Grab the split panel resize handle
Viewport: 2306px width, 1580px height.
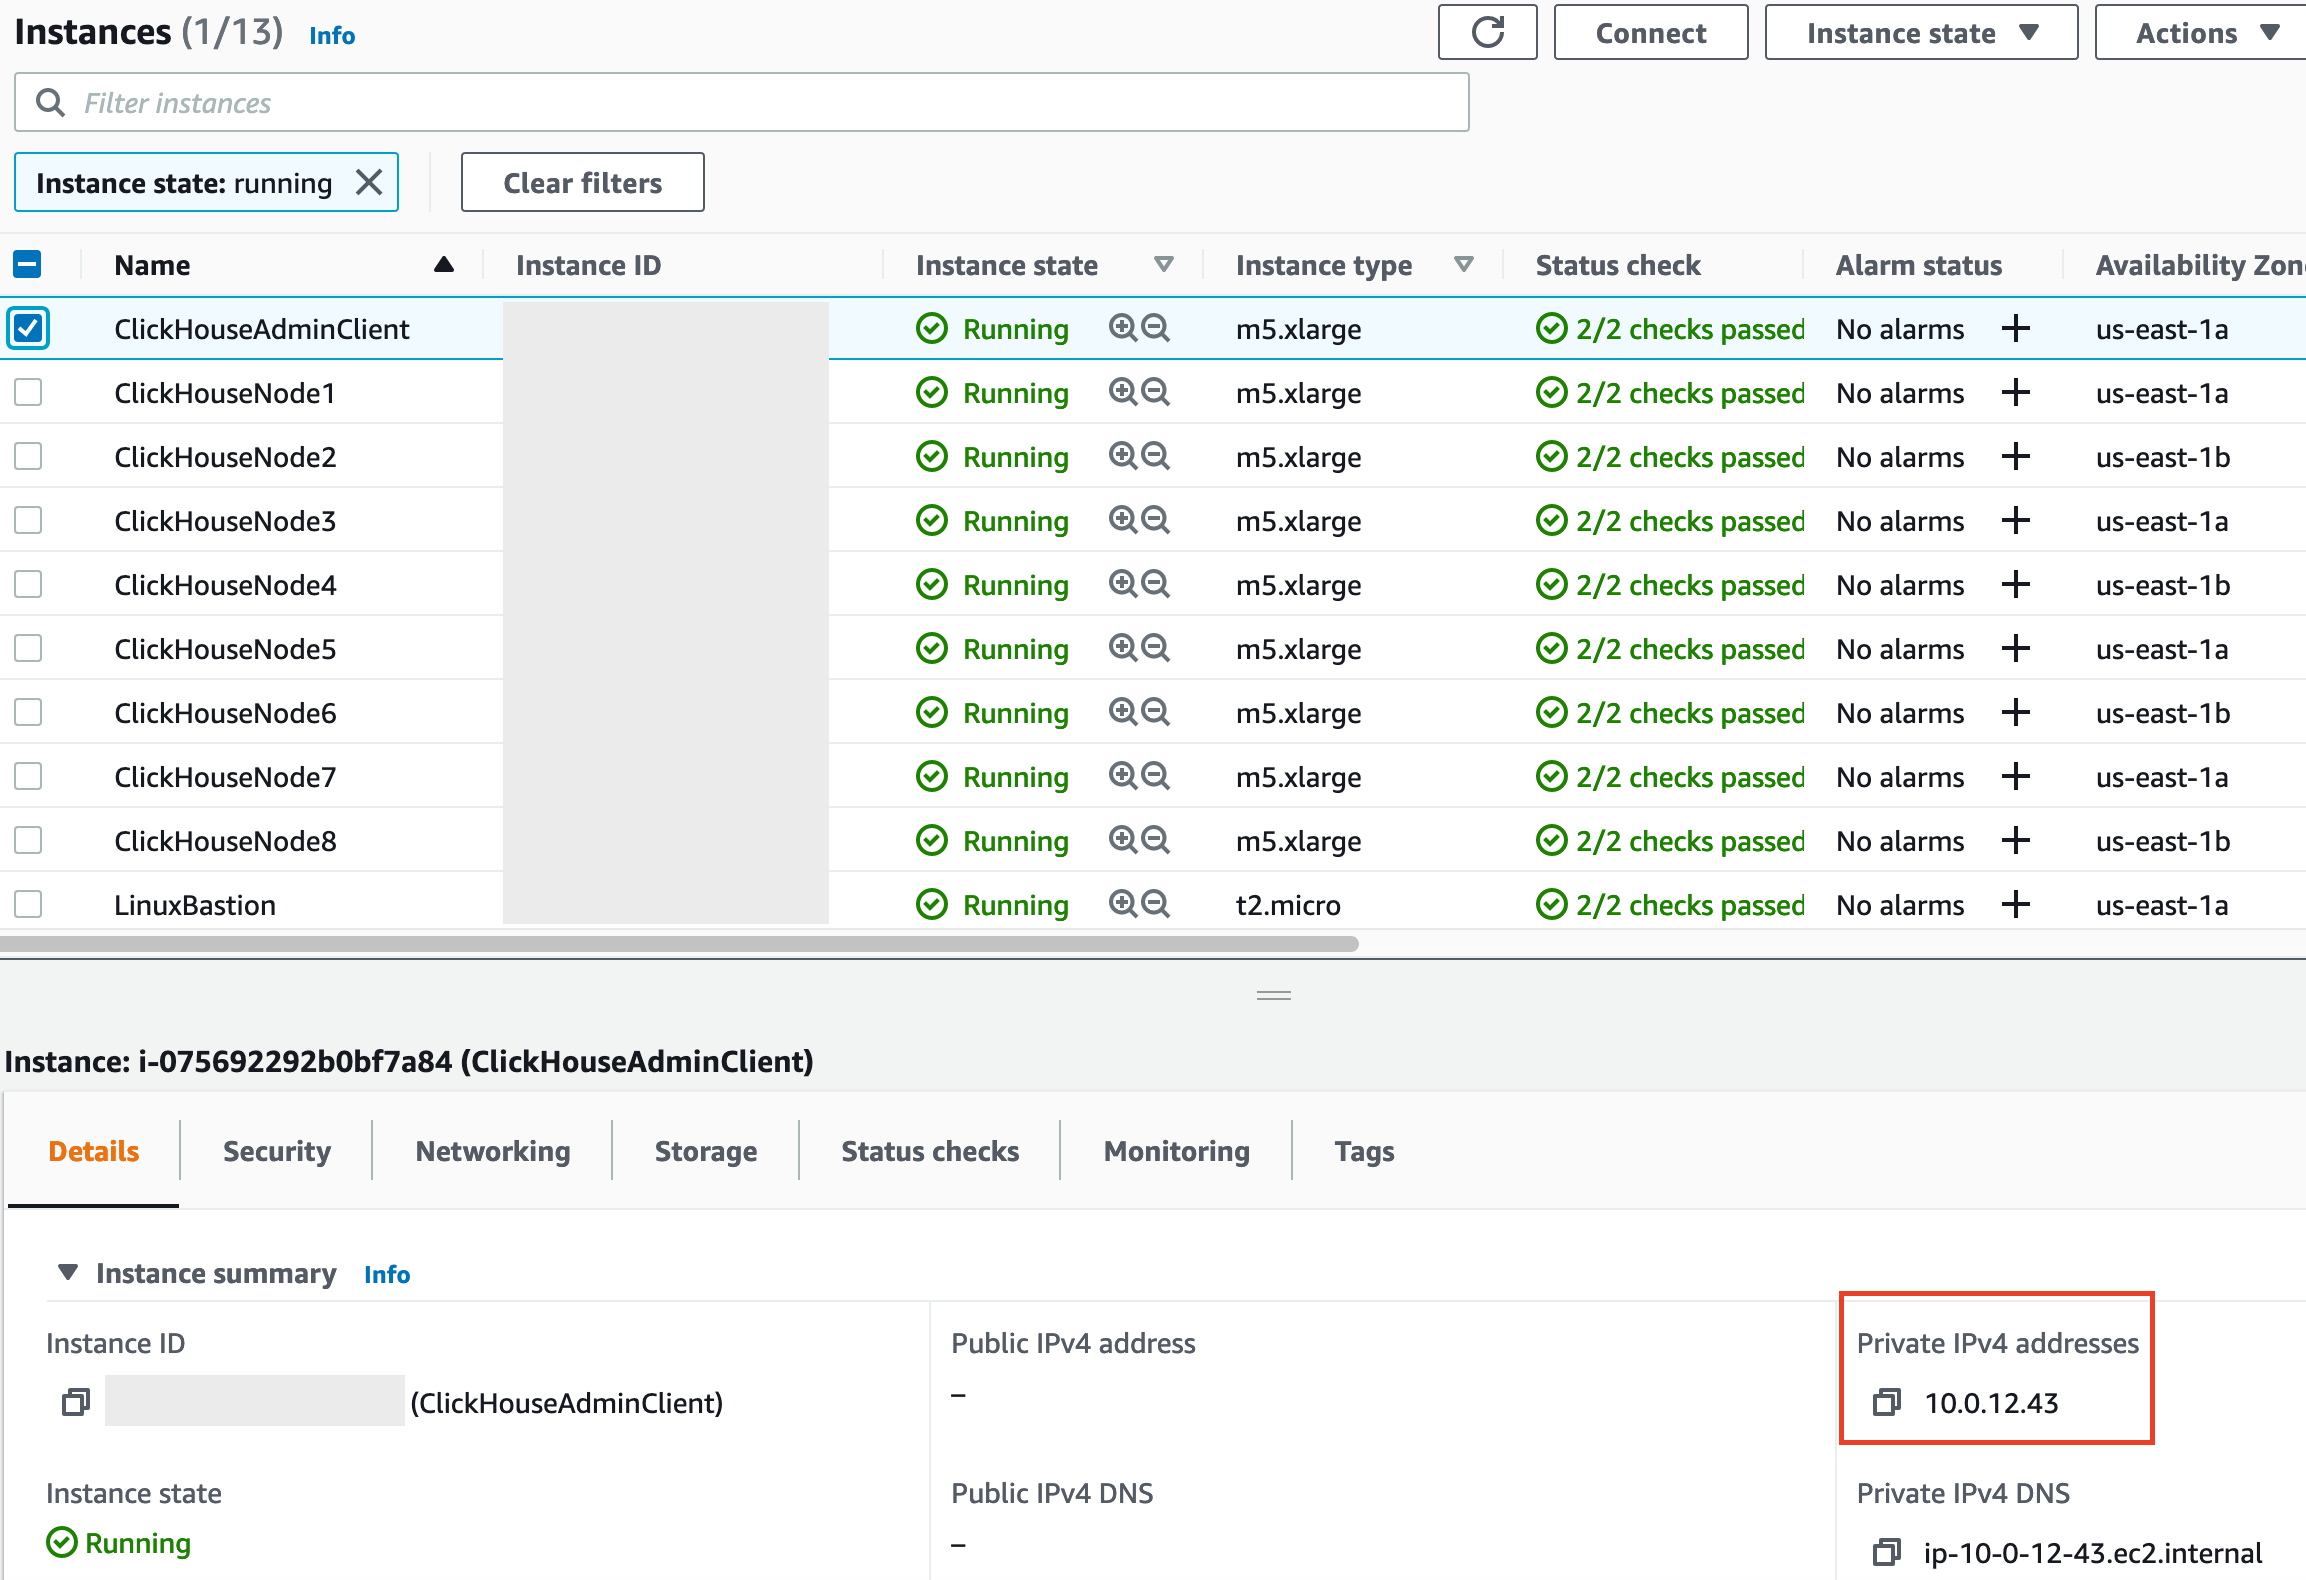click(1273, 995)
